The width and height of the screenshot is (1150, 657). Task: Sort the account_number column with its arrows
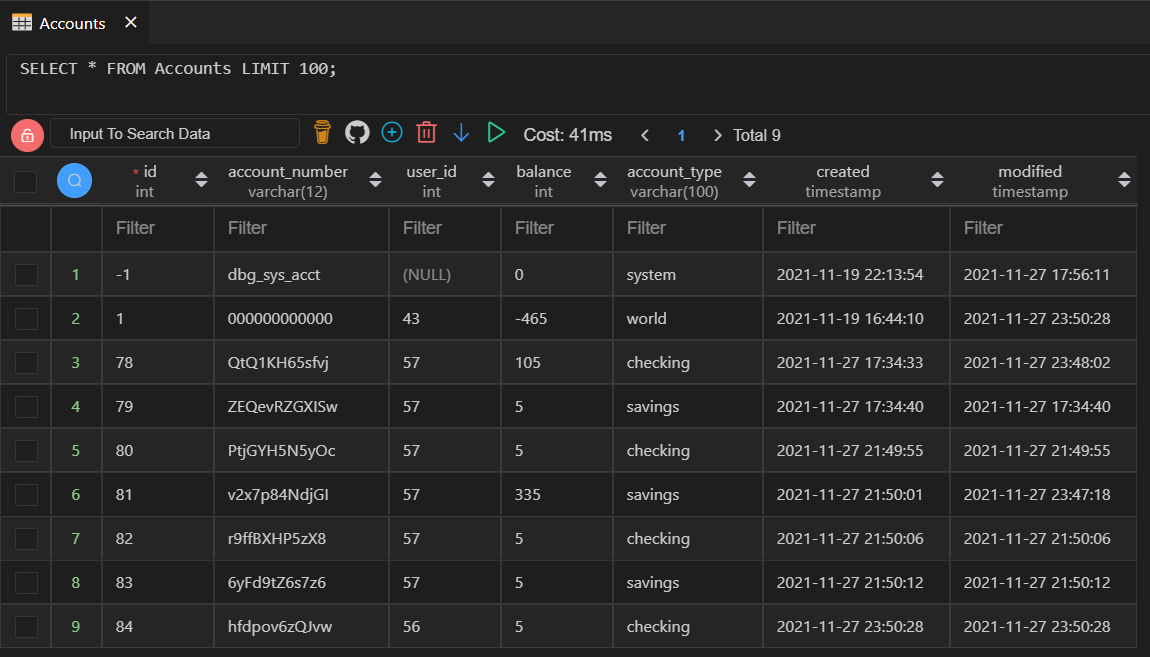(375, 180)
